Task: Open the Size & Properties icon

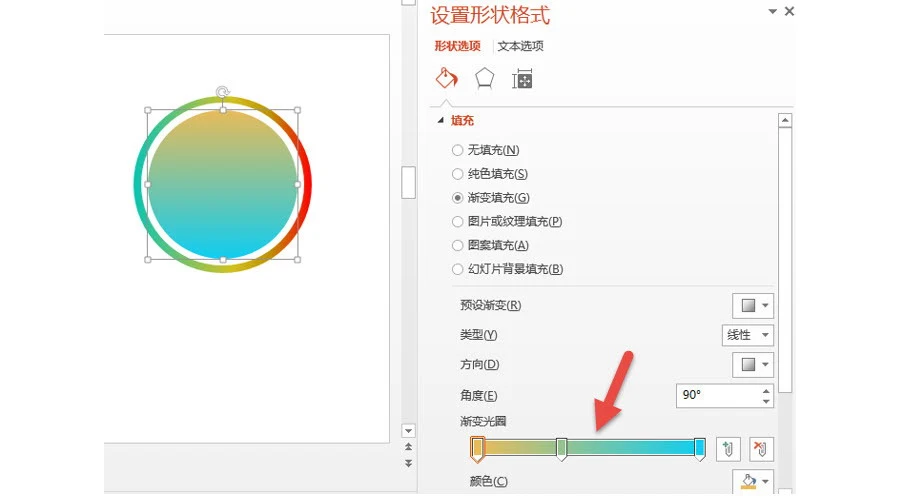Action: click(x=522, y=79)
